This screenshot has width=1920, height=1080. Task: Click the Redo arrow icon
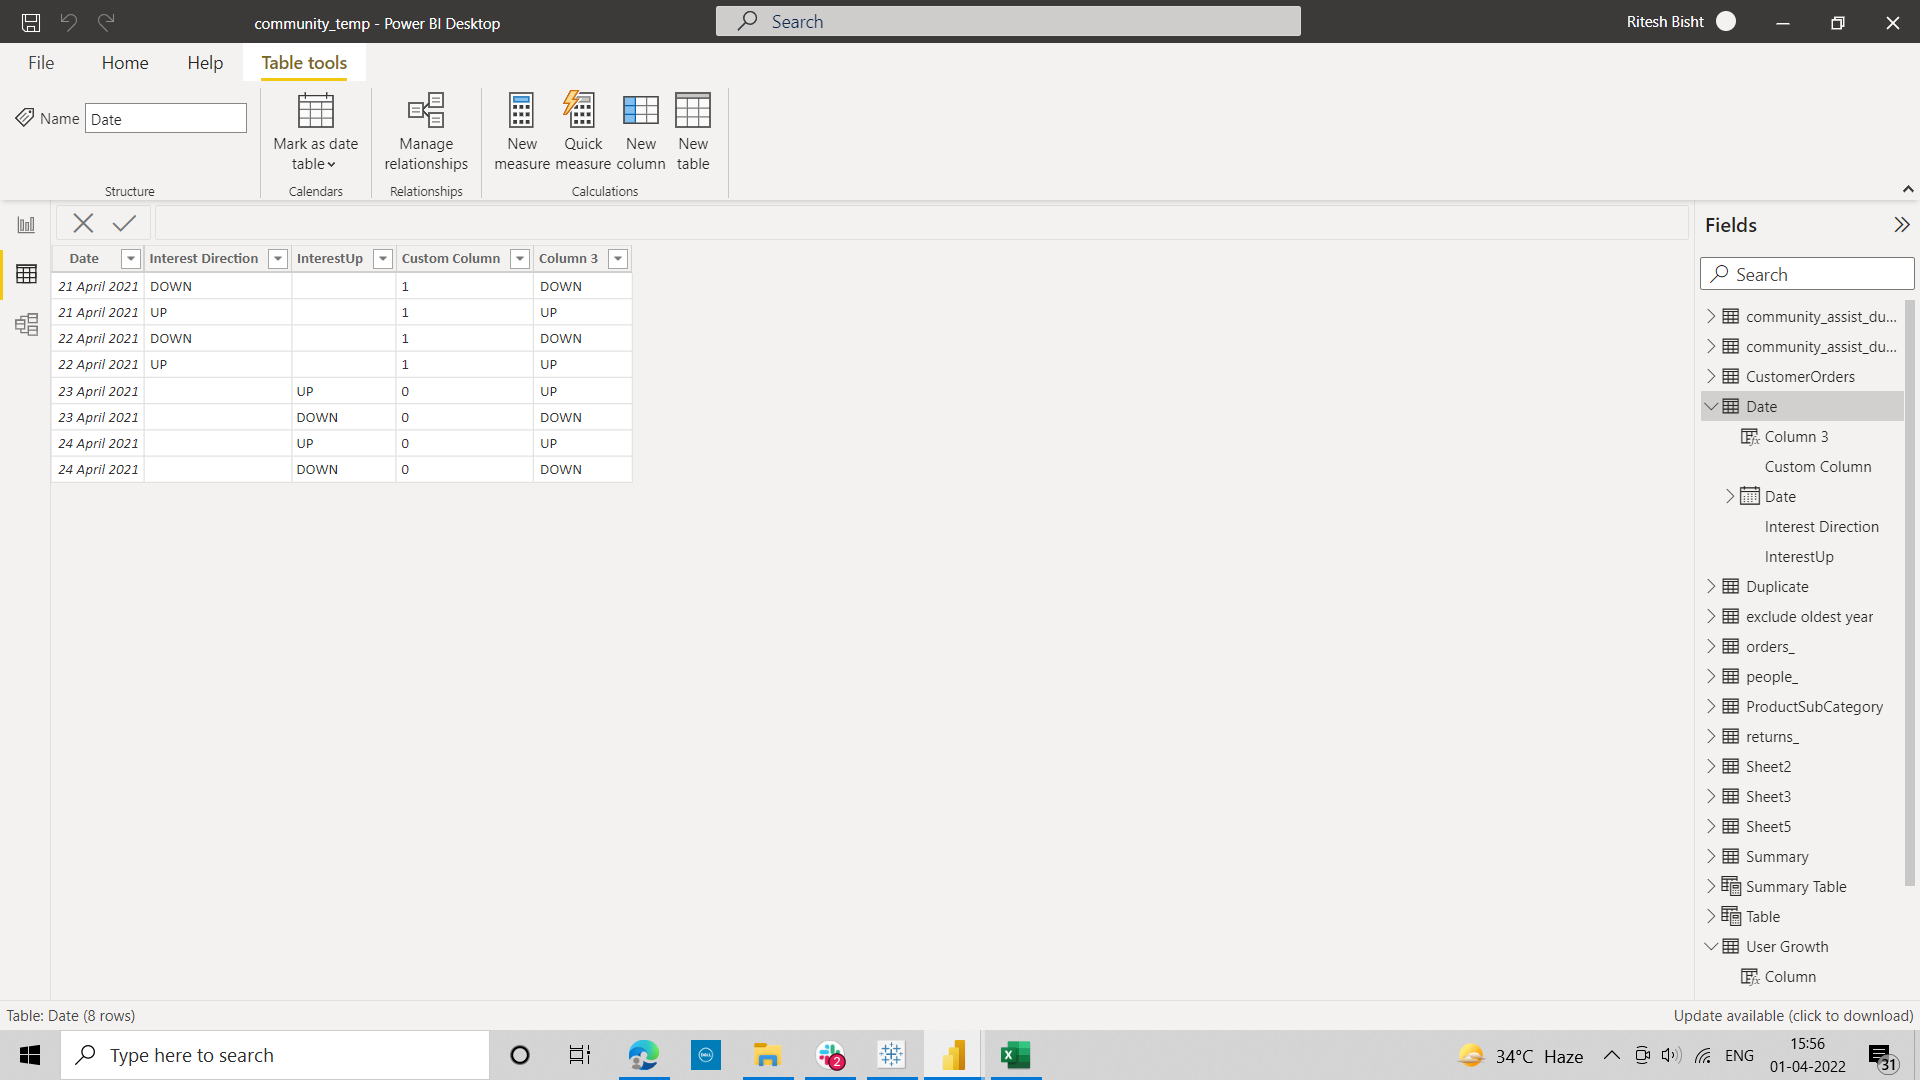(x=106, y=21)
